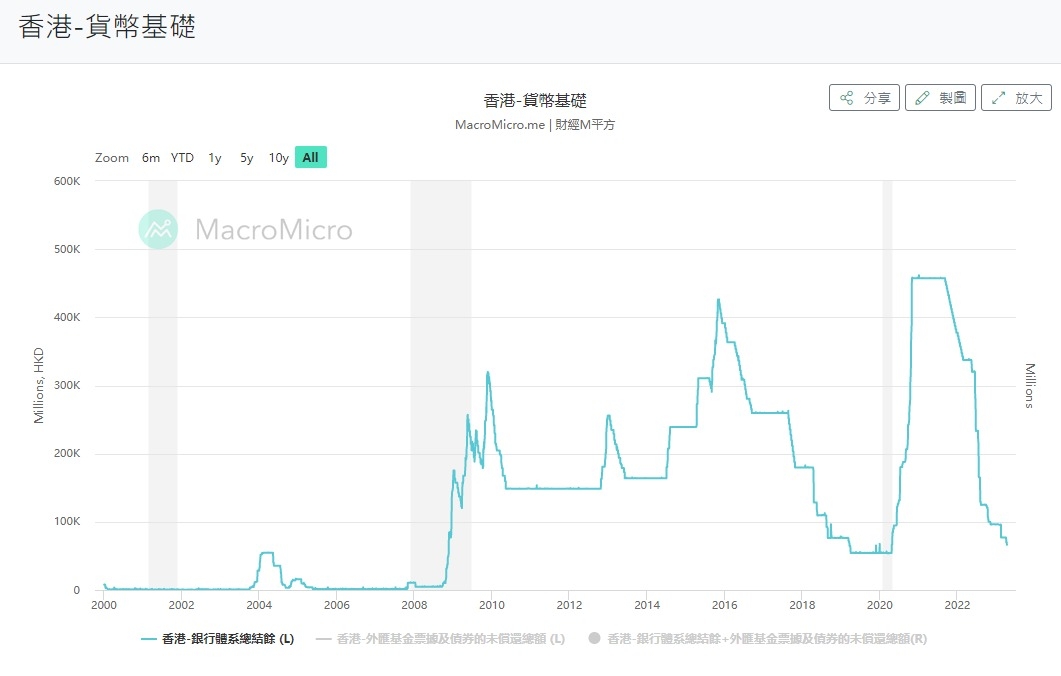
Task: Select the 6m zoom range
Action: click(150, 157)
